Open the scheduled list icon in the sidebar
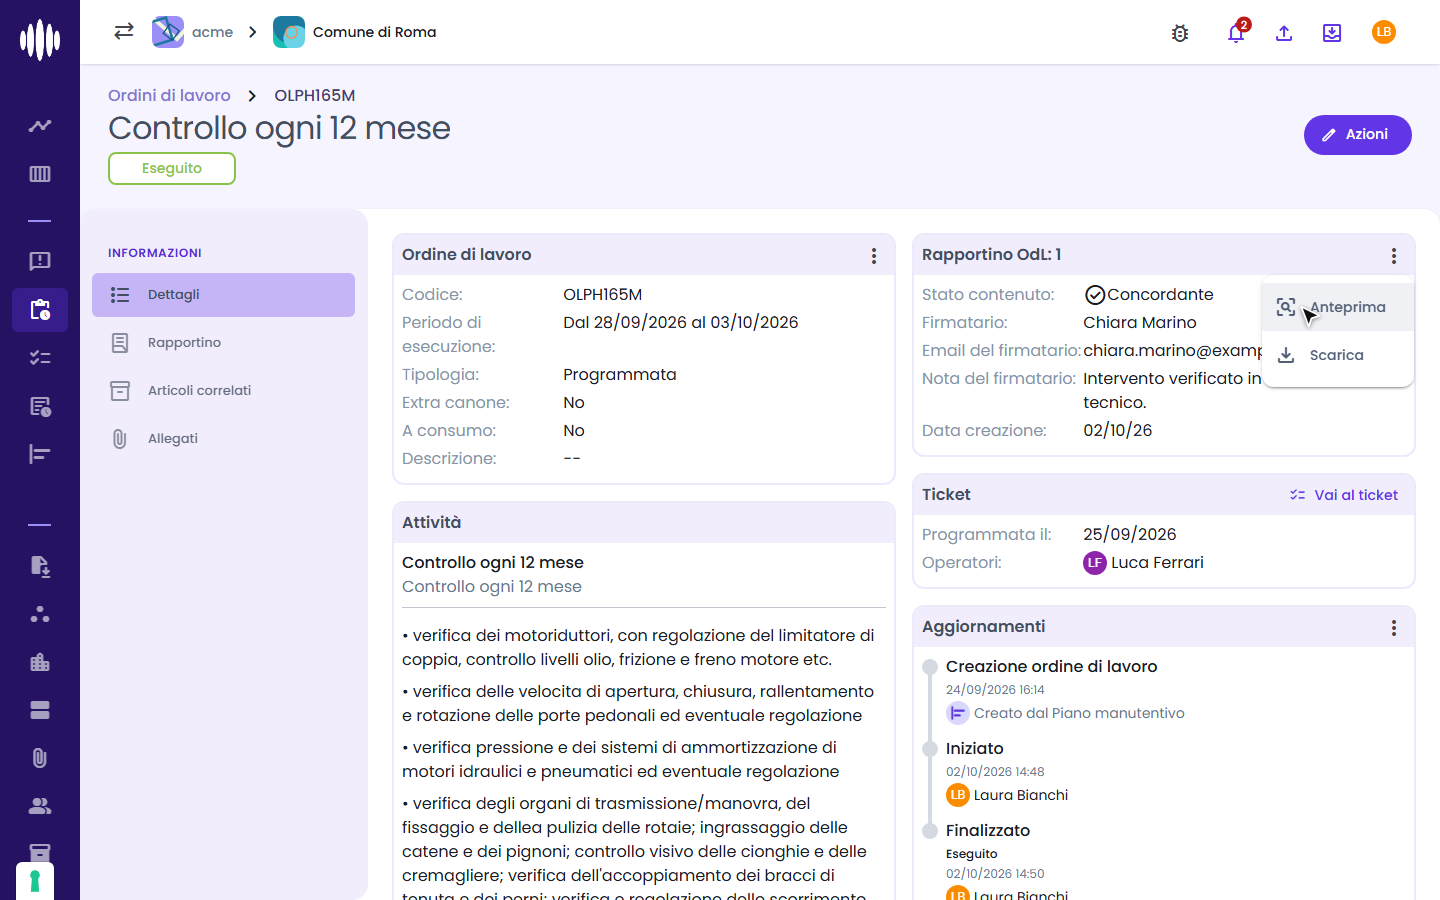This screenshot has height=900, width=1440. coord(40,406)
